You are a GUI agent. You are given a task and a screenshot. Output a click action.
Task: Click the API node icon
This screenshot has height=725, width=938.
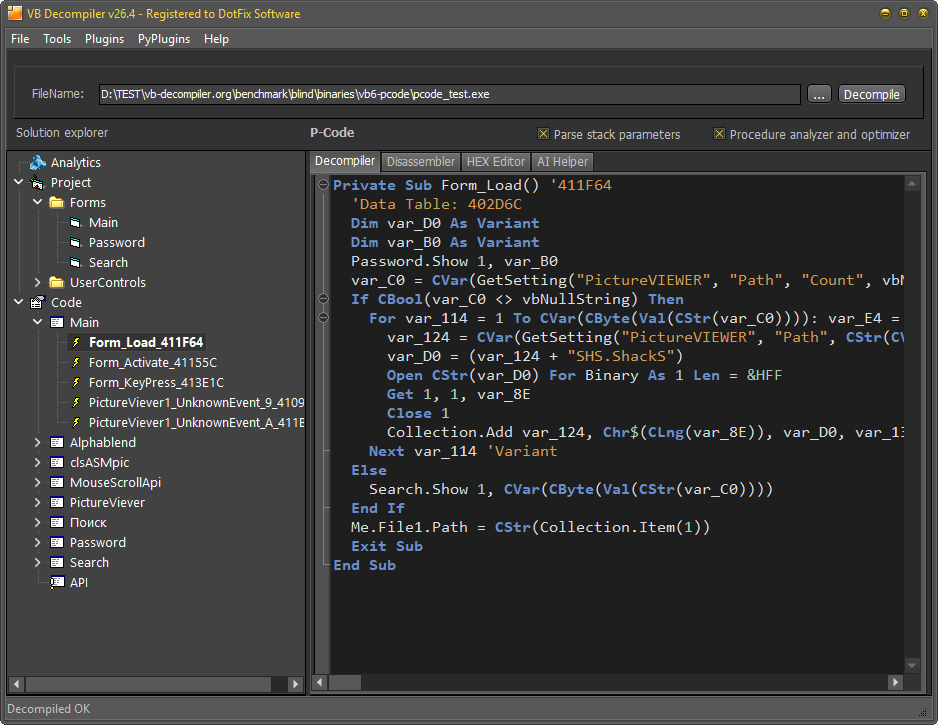tap(57, 583)
